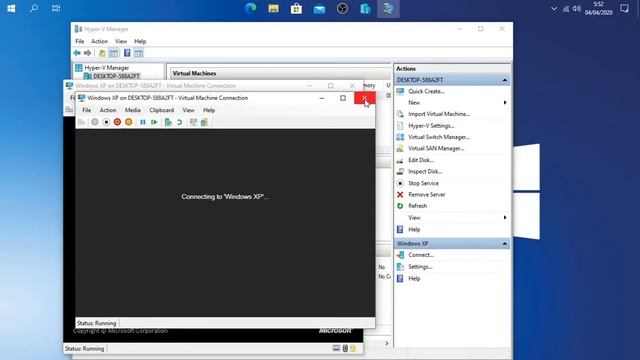
Task: Click the Ctrl+Alt+Delete toolbar icon
Action: click(x=81, y=122)
